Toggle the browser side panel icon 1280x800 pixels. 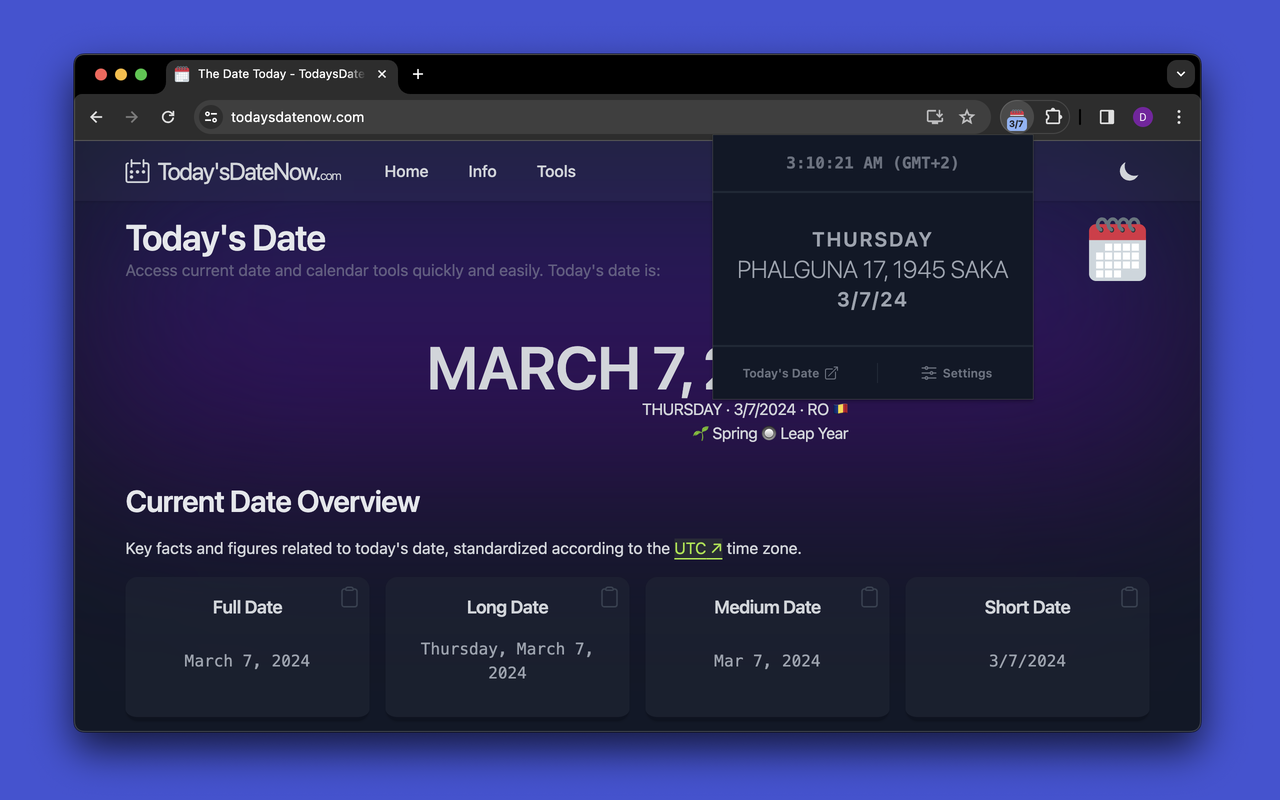point(1107,117)
